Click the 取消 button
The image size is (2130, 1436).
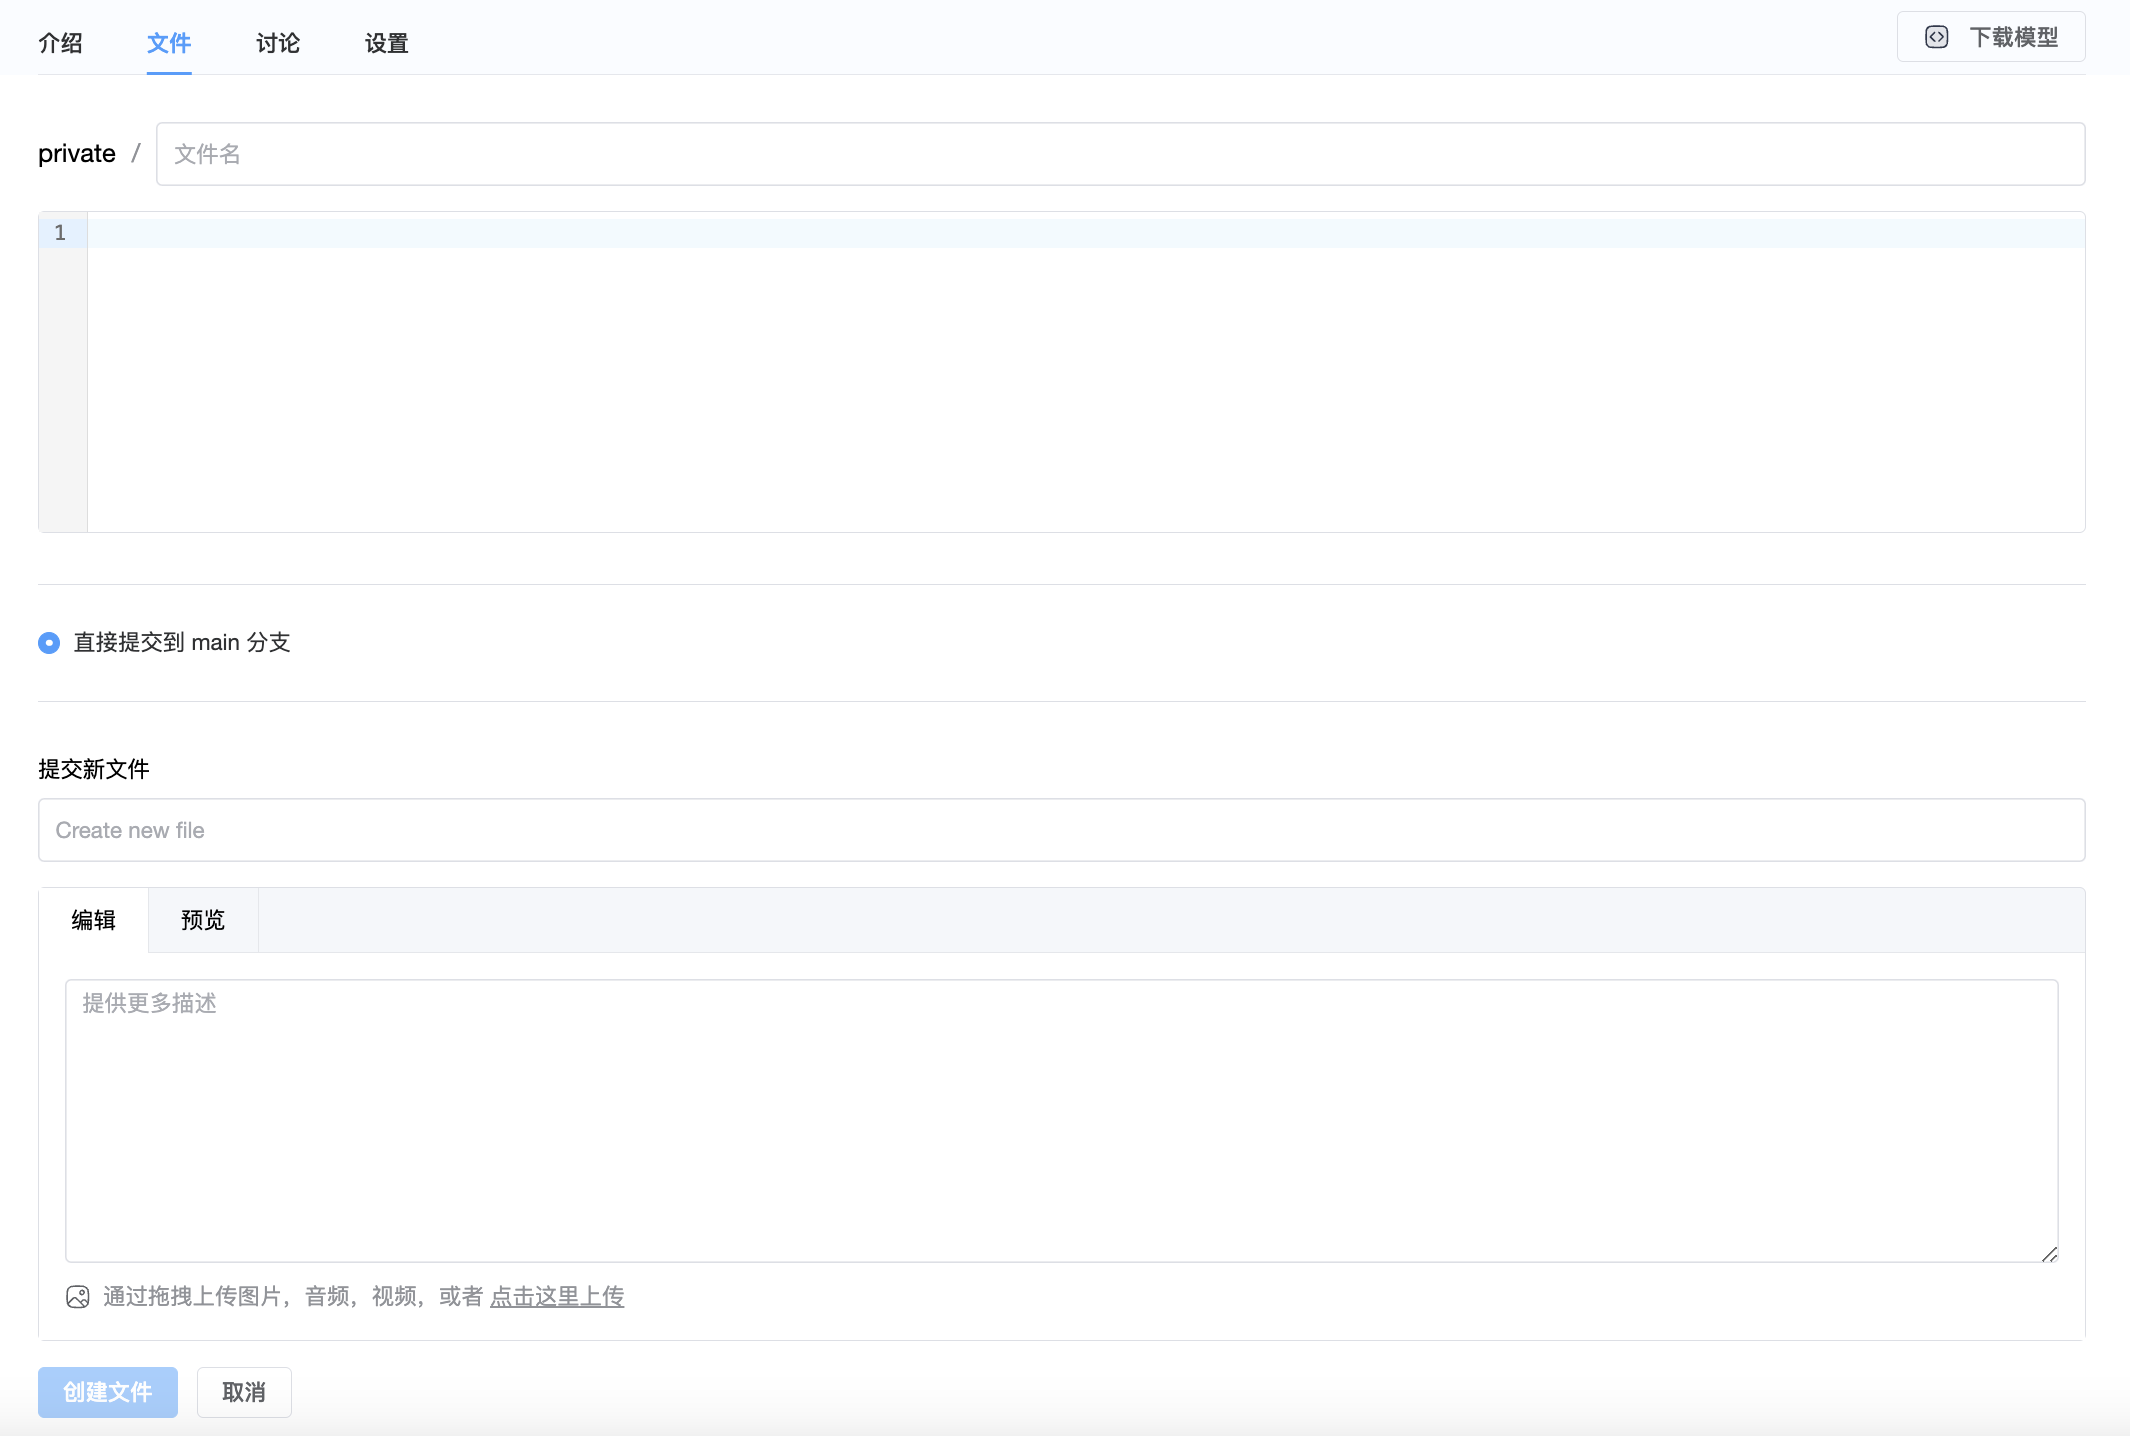[x=244, y=1392]
